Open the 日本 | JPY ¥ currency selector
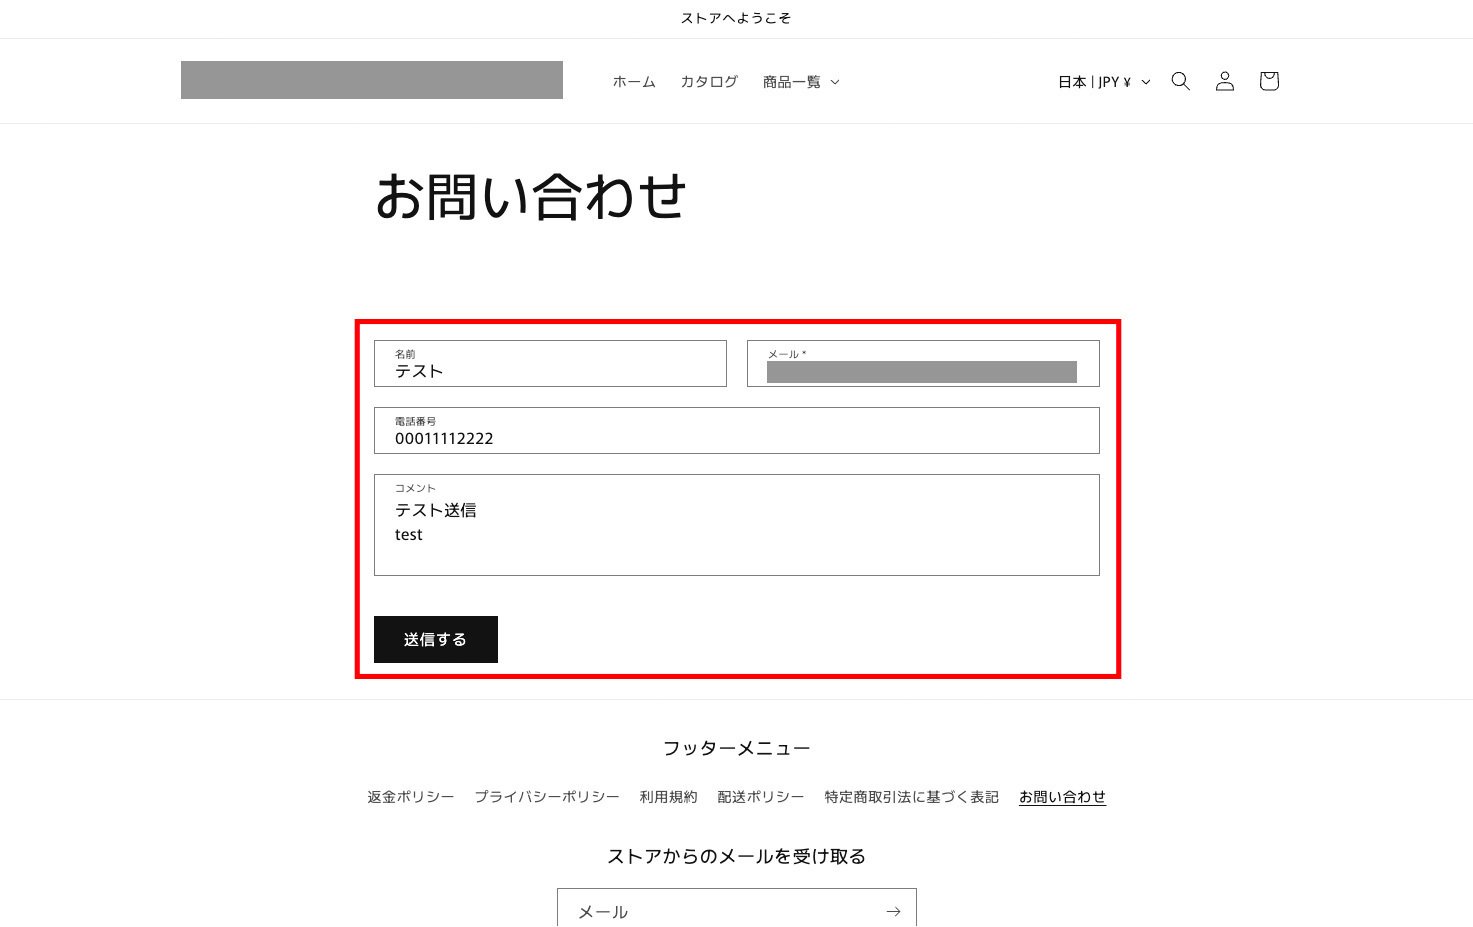The height and width of the screenshot is (927, 1473). pos(1095,81)
